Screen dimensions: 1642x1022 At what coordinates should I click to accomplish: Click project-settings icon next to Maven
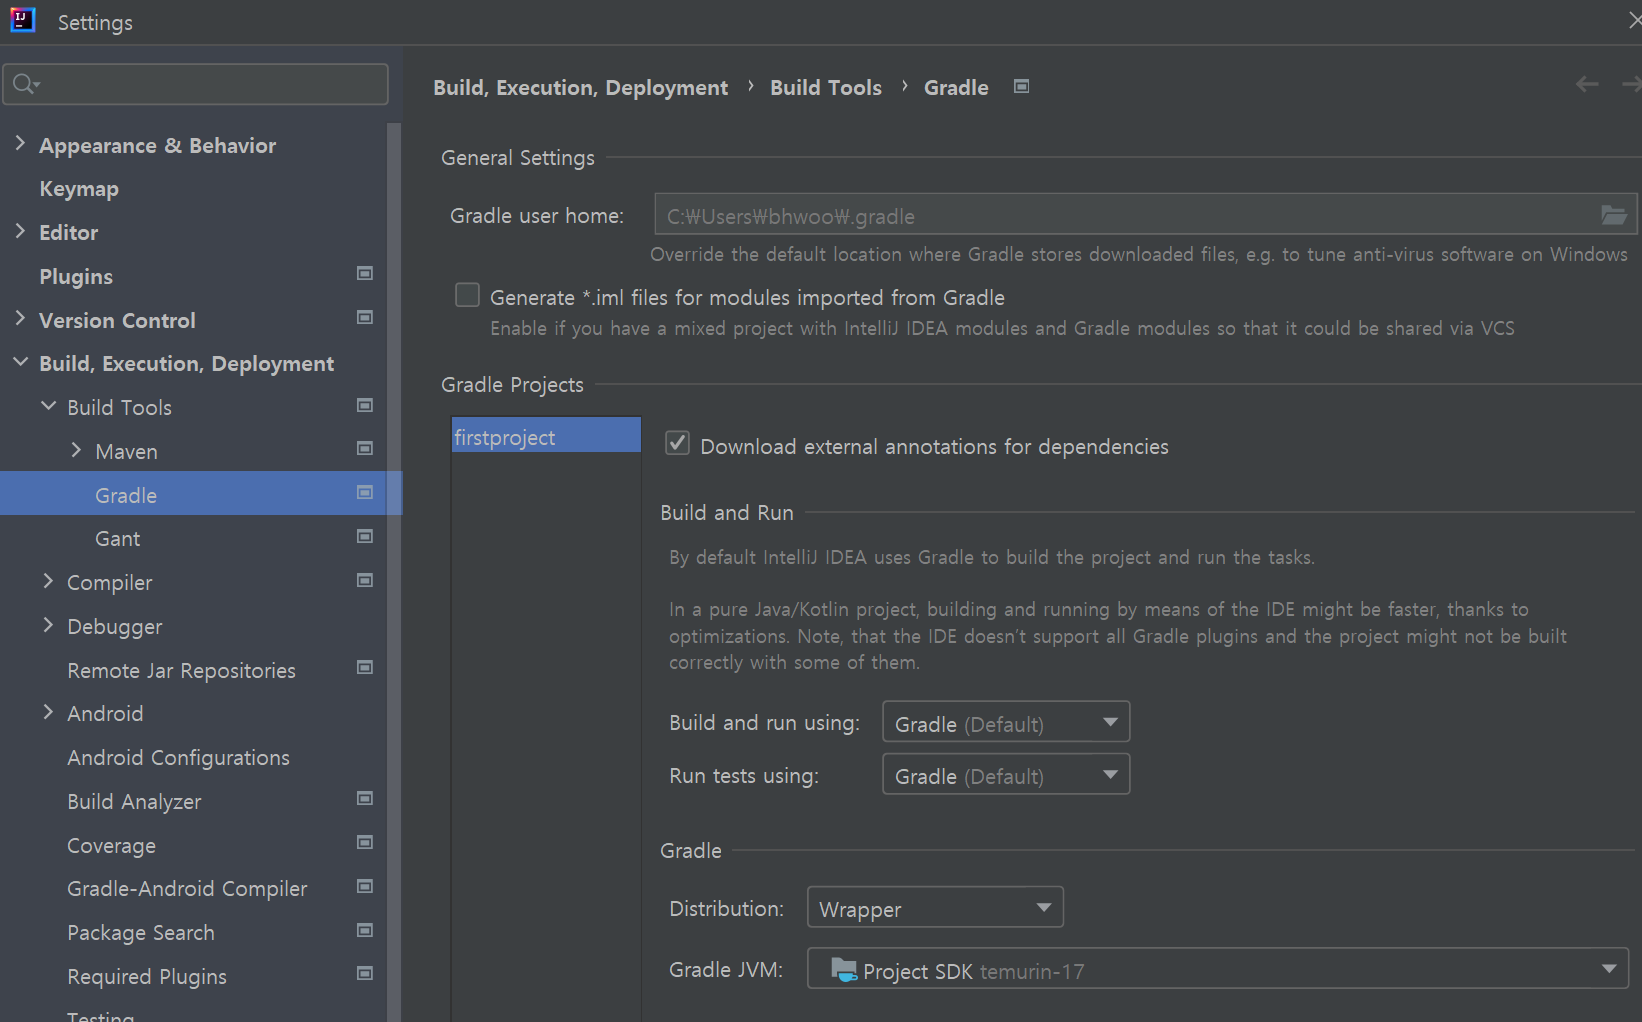[x=365, y=449]
